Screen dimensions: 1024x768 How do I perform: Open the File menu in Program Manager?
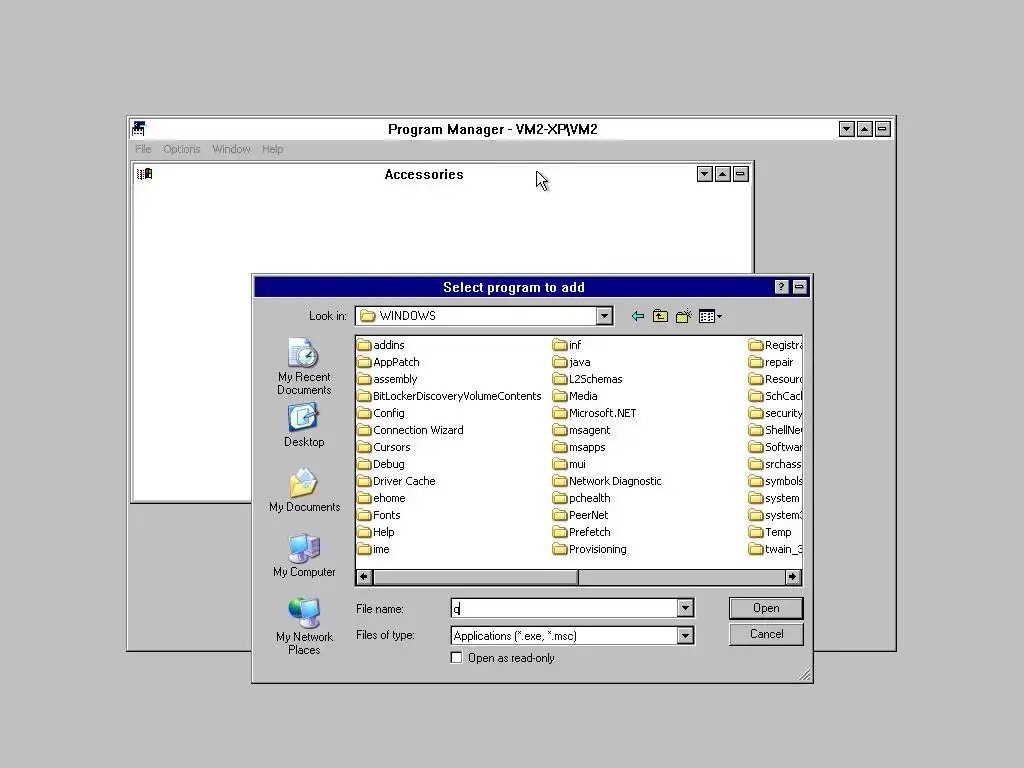click(x=143, y=149)
